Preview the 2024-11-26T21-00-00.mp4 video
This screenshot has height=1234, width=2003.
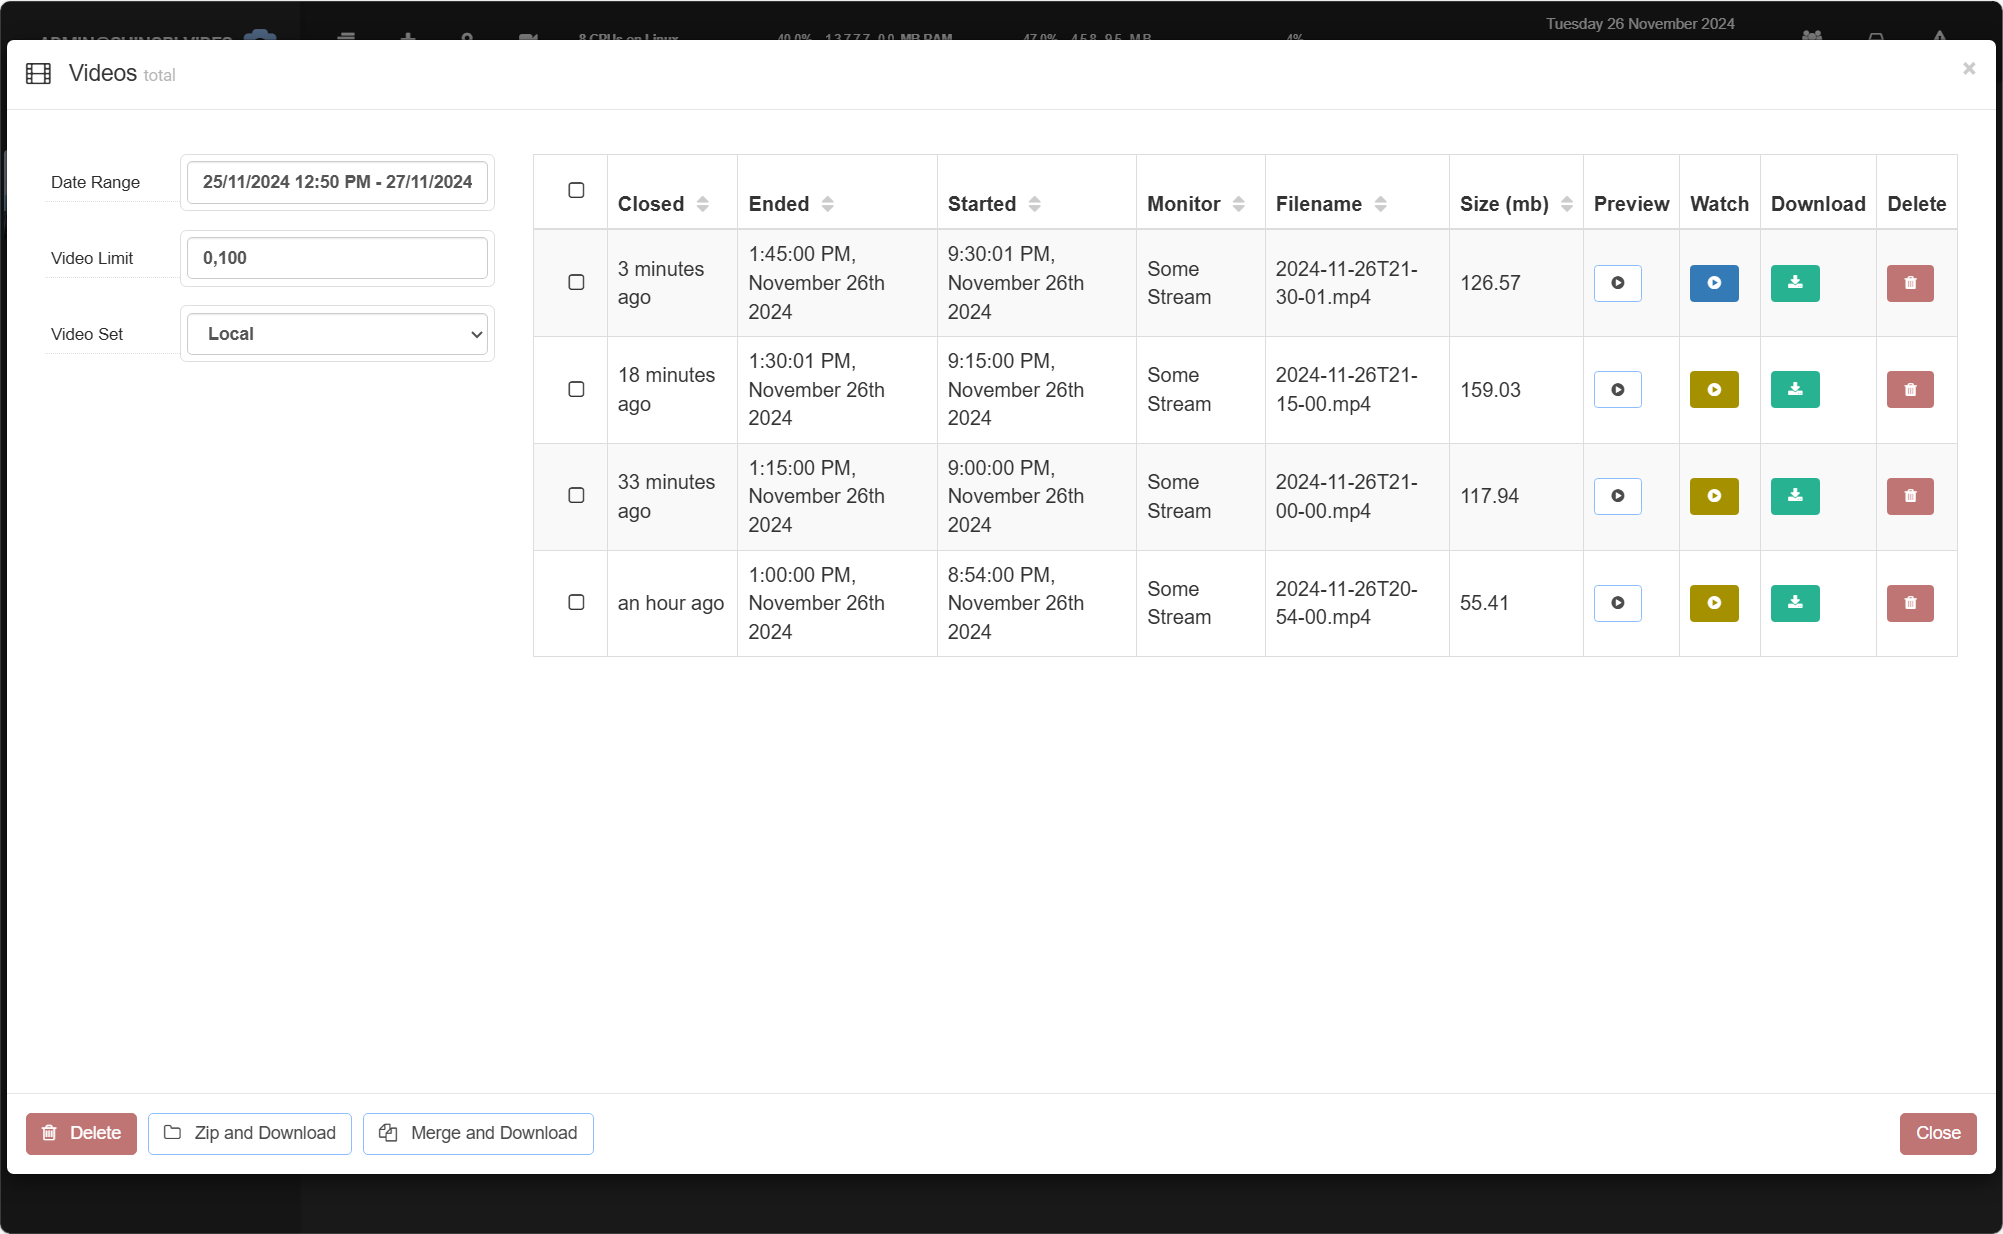(x=1617, y=496)
